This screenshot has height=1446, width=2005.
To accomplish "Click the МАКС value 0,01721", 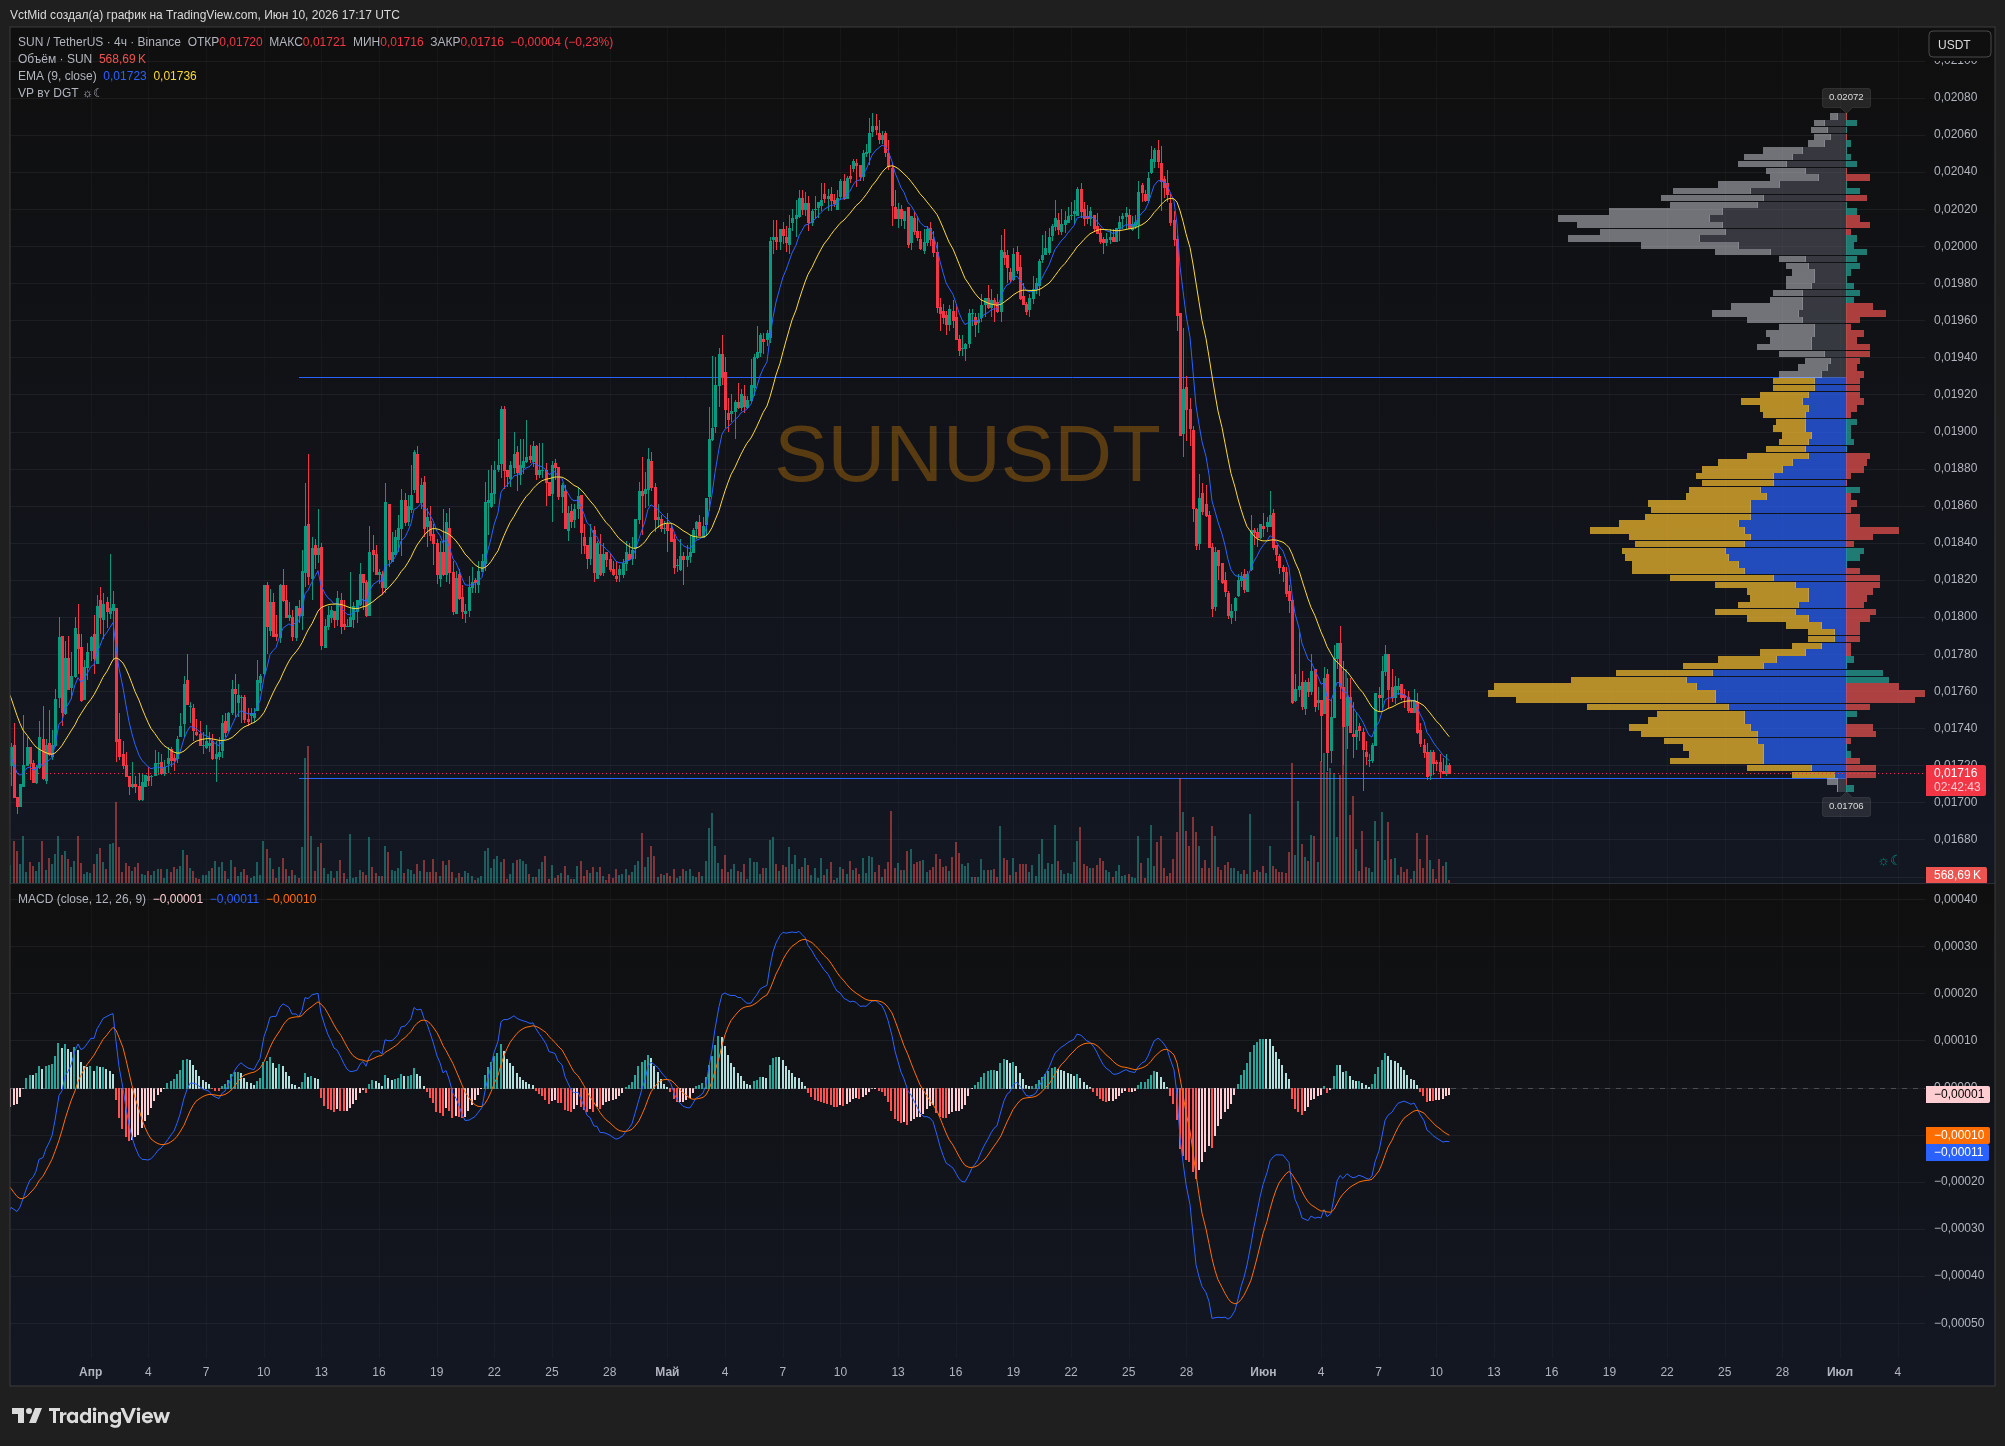I will pyautogui.click(x=324, y=42).
